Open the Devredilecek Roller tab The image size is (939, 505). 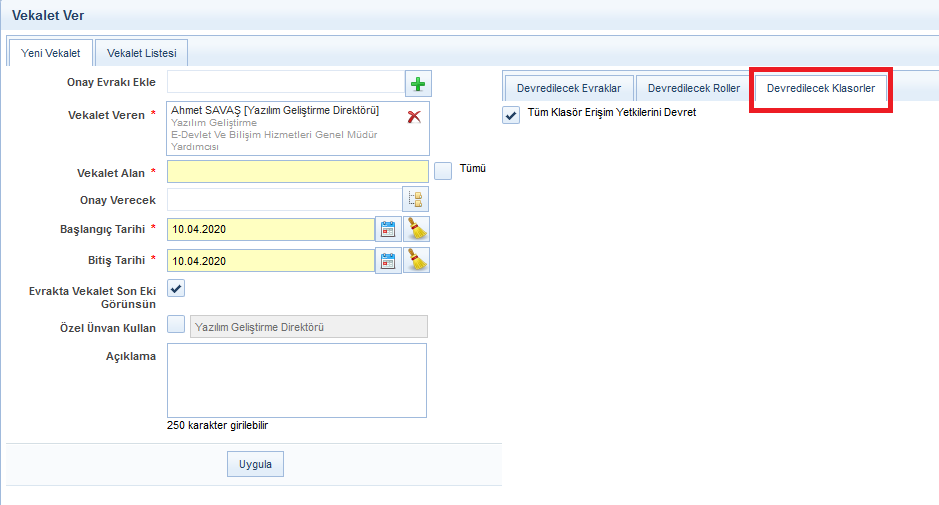[x=693, y=88]
